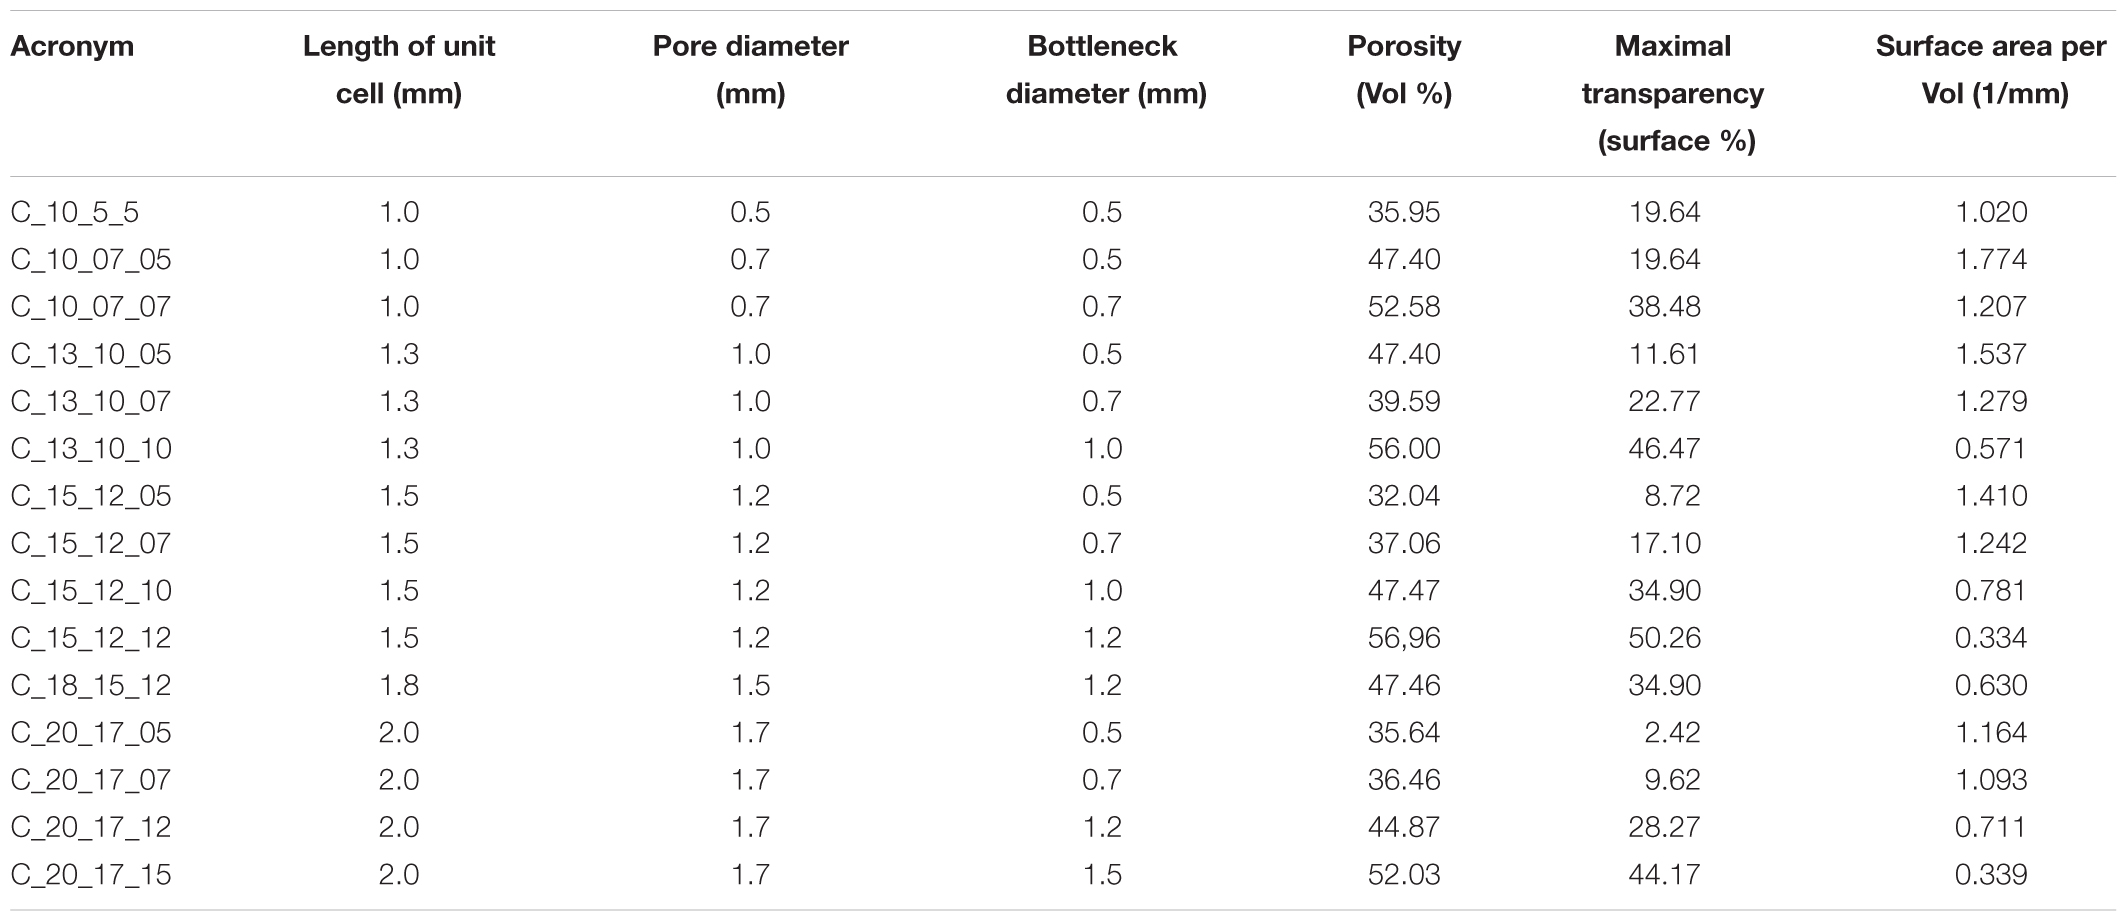The width and height of the screenshot is (2128, 922).
Task: Select the C_18_15_12 row label
Action: coord(91,685)
